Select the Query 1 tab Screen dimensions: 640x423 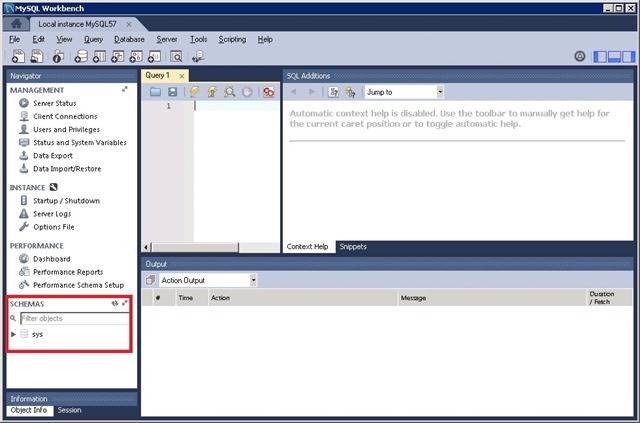158,75
